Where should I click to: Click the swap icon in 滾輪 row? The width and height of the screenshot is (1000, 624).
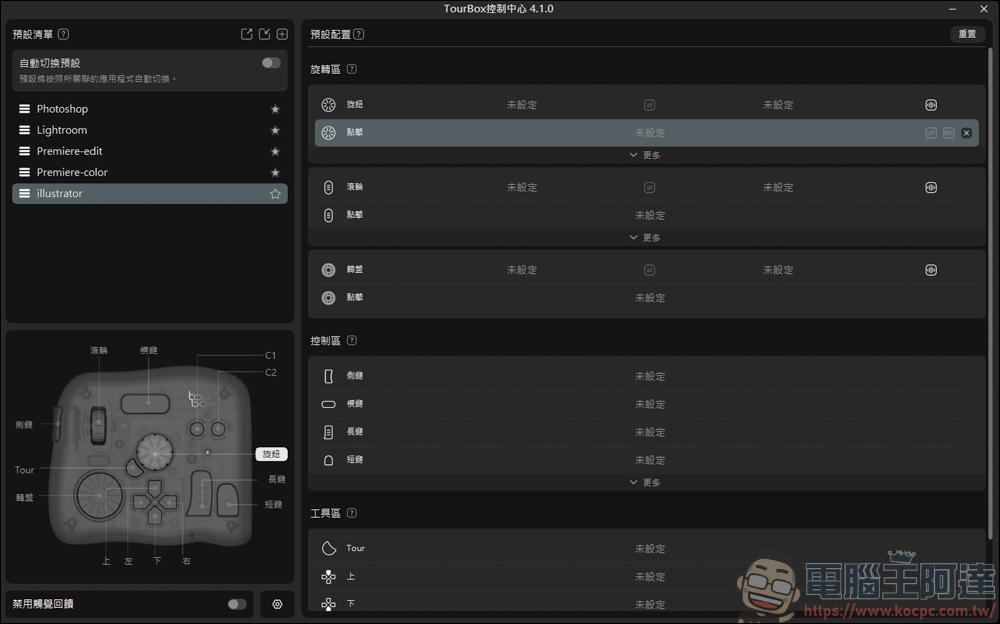coord(649,188)
